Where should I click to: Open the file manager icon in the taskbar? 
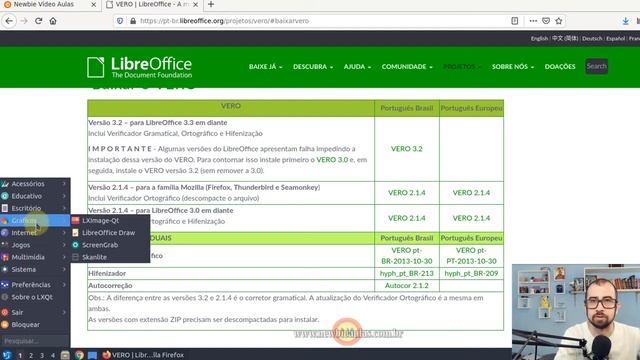pos(65,355)
